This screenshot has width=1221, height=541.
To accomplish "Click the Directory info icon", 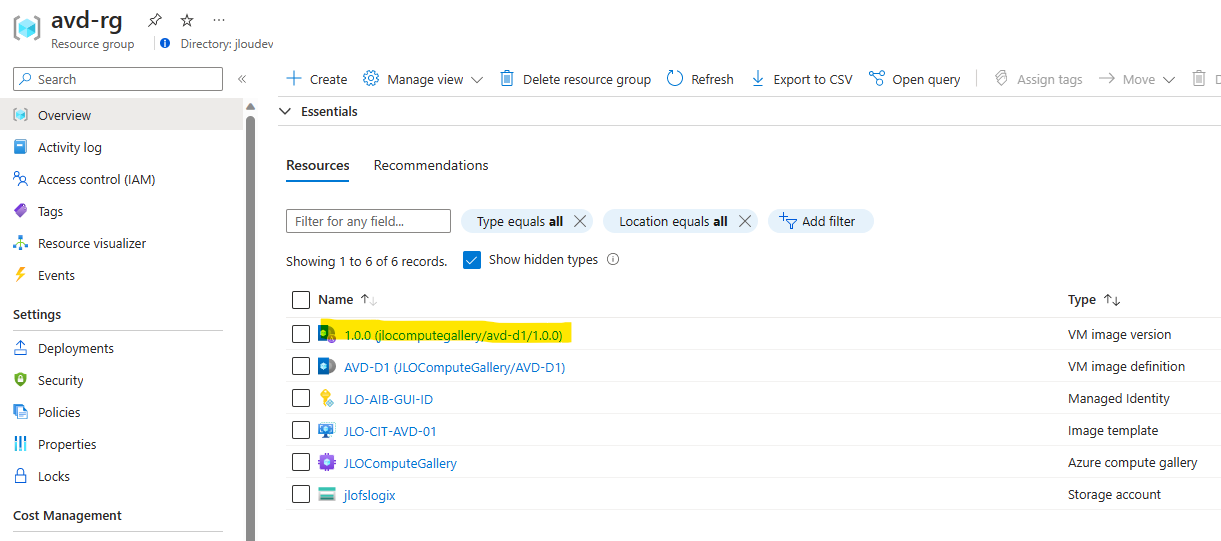I will point(165,44).
